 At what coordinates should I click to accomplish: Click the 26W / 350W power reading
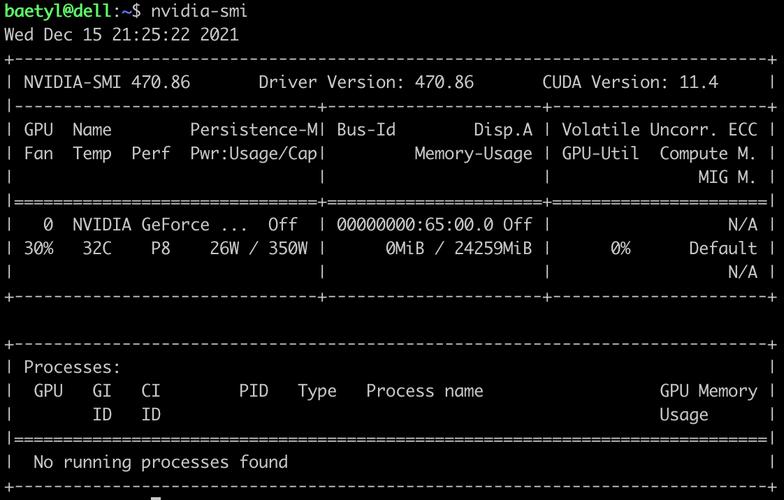(258, 248)
